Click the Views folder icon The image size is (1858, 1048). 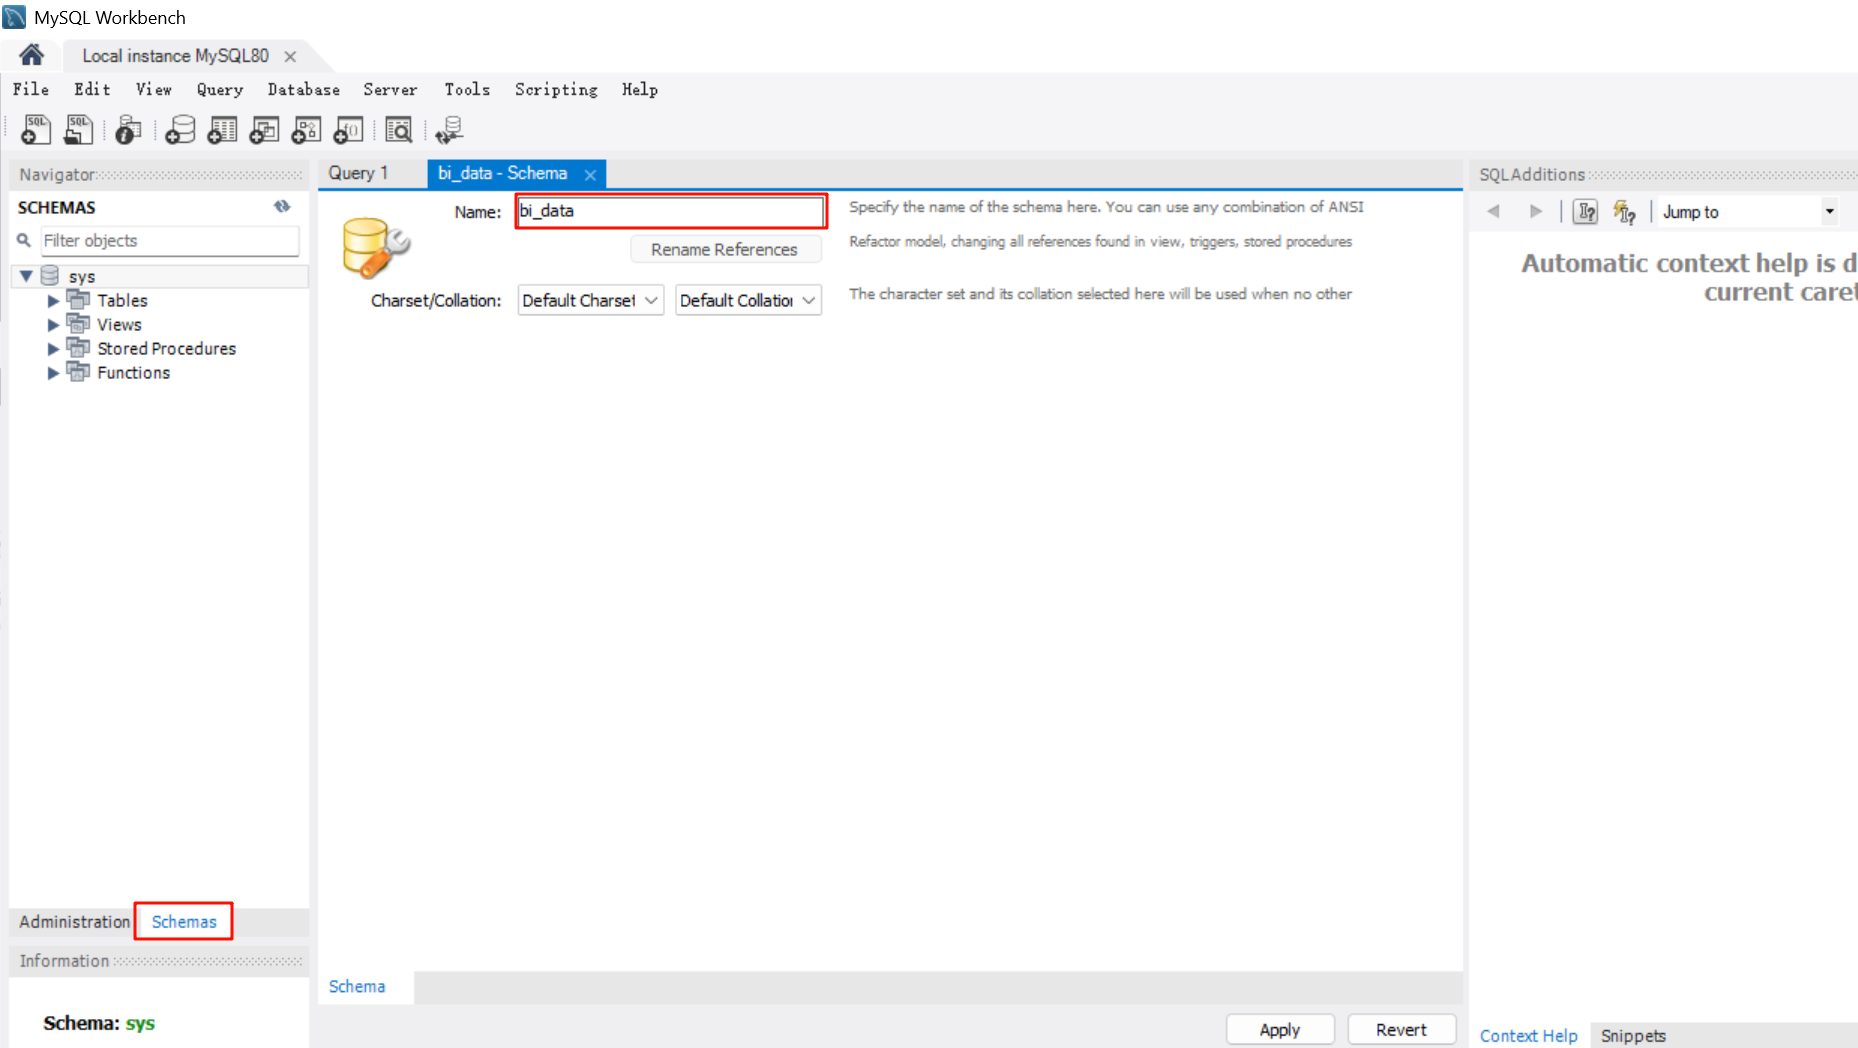[78, 323]
